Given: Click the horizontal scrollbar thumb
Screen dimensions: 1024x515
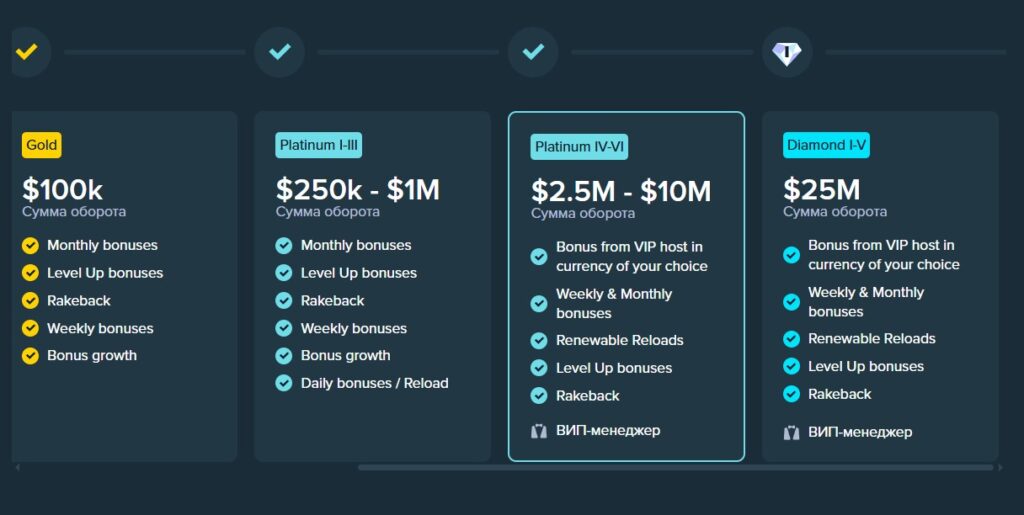Looking at the screenshot, I should click(675, 467).
